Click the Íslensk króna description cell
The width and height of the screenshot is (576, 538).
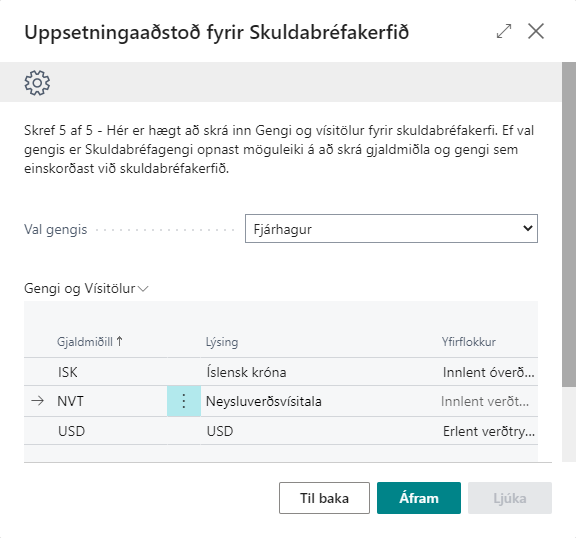pyautogui.click(x=320, y=372)
